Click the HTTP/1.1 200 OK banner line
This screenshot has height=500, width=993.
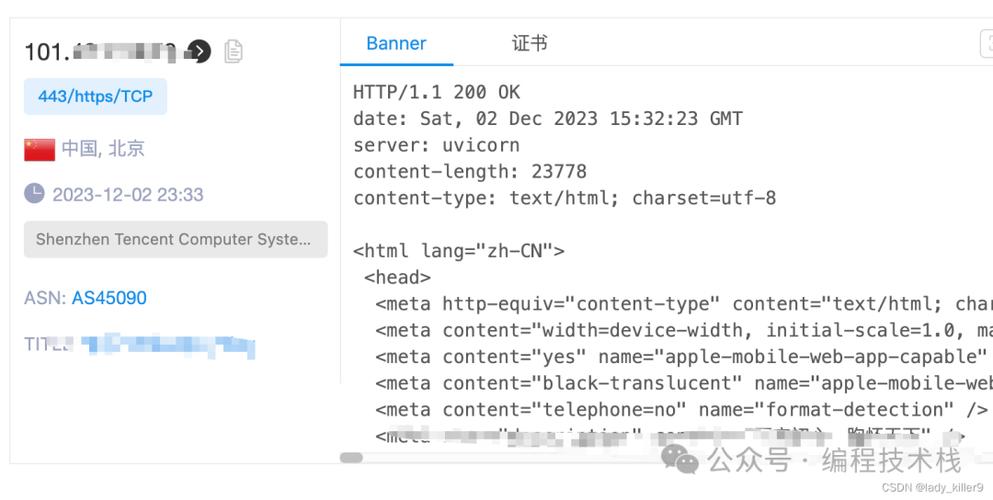pos(437,92)
